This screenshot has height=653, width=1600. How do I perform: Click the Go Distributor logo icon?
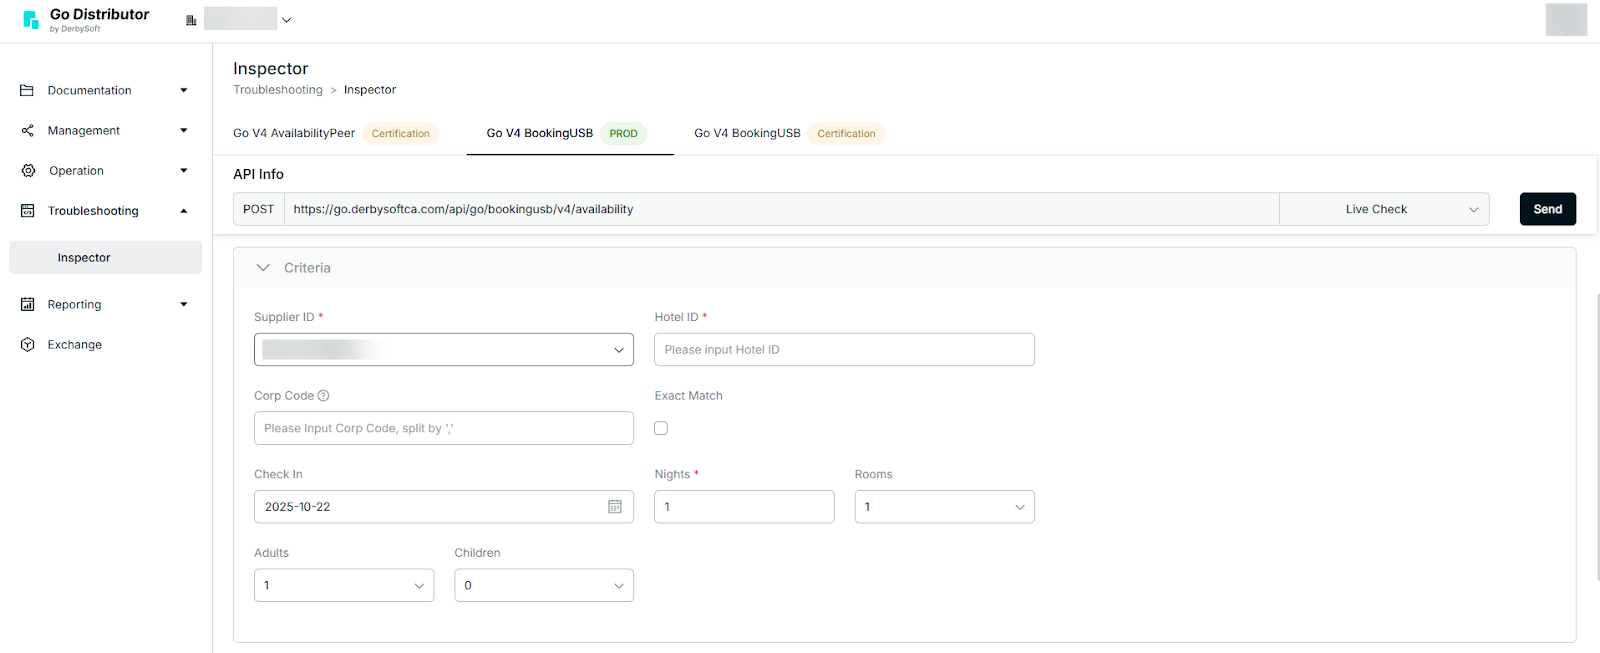tap(31, 20)
